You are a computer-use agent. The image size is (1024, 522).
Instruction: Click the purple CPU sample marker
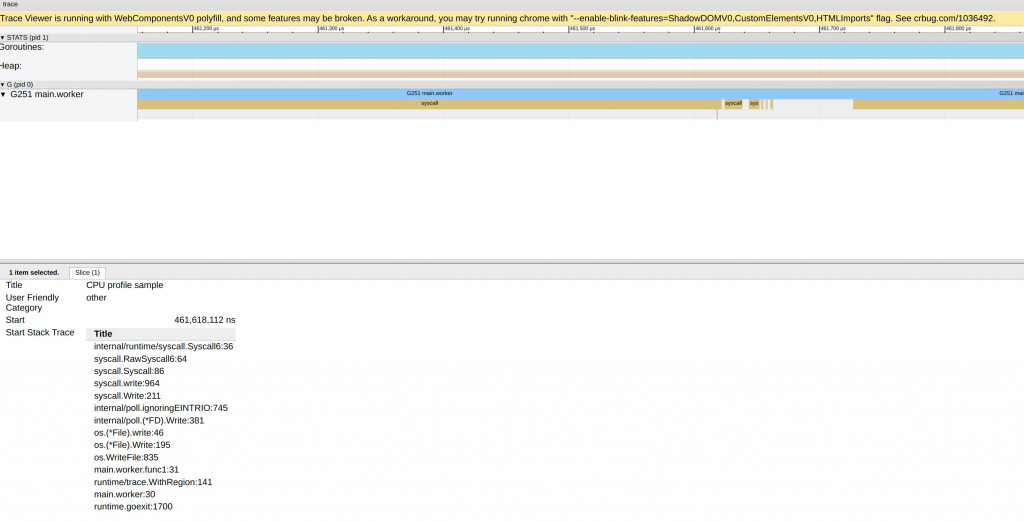(717, 114)
